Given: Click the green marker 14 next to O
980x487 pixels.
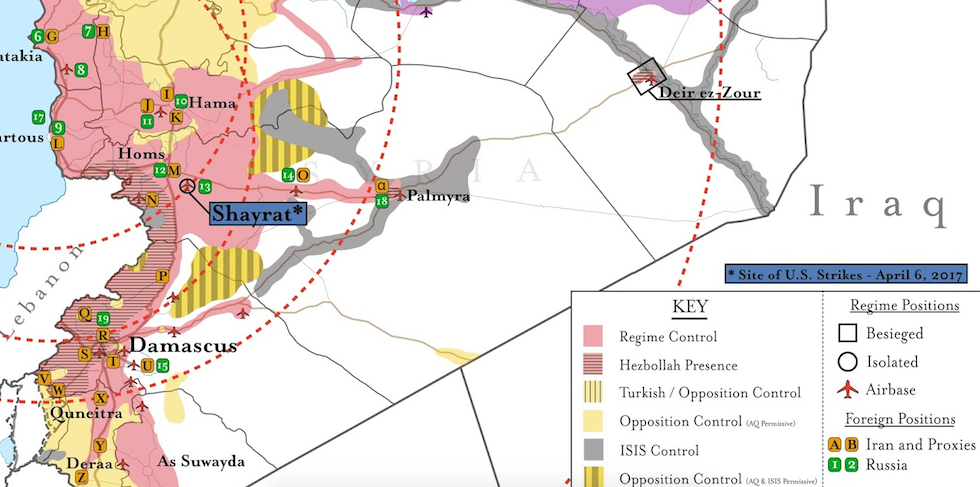Looking at the screenshot, I should click(x=288, y=175).
